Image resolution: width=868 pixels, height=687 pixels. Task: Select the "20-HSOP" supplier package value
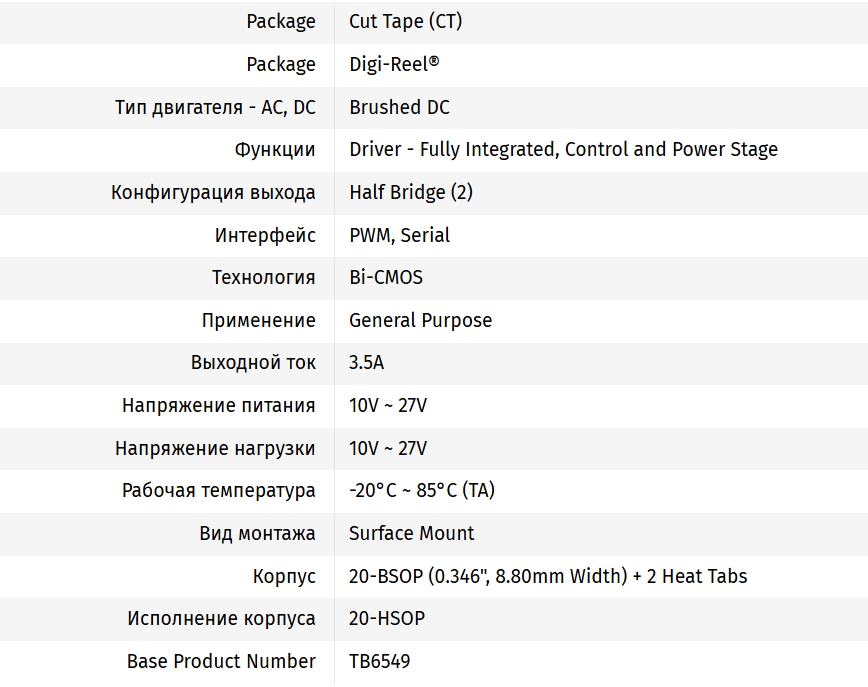[x=386, y=618]
